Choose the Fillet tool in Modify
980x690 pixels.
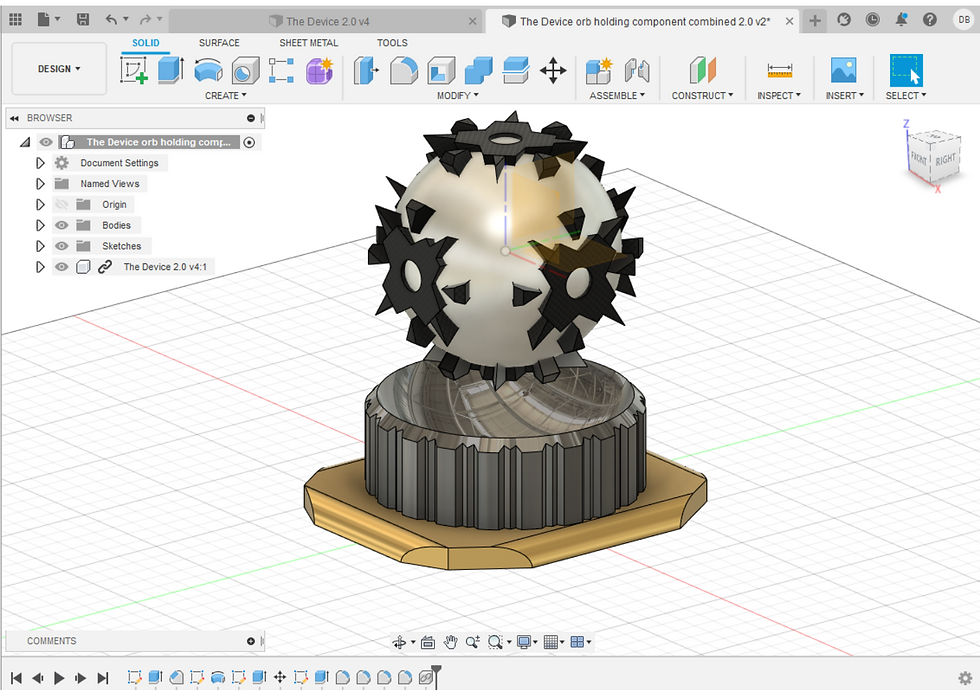pos(404,70)
